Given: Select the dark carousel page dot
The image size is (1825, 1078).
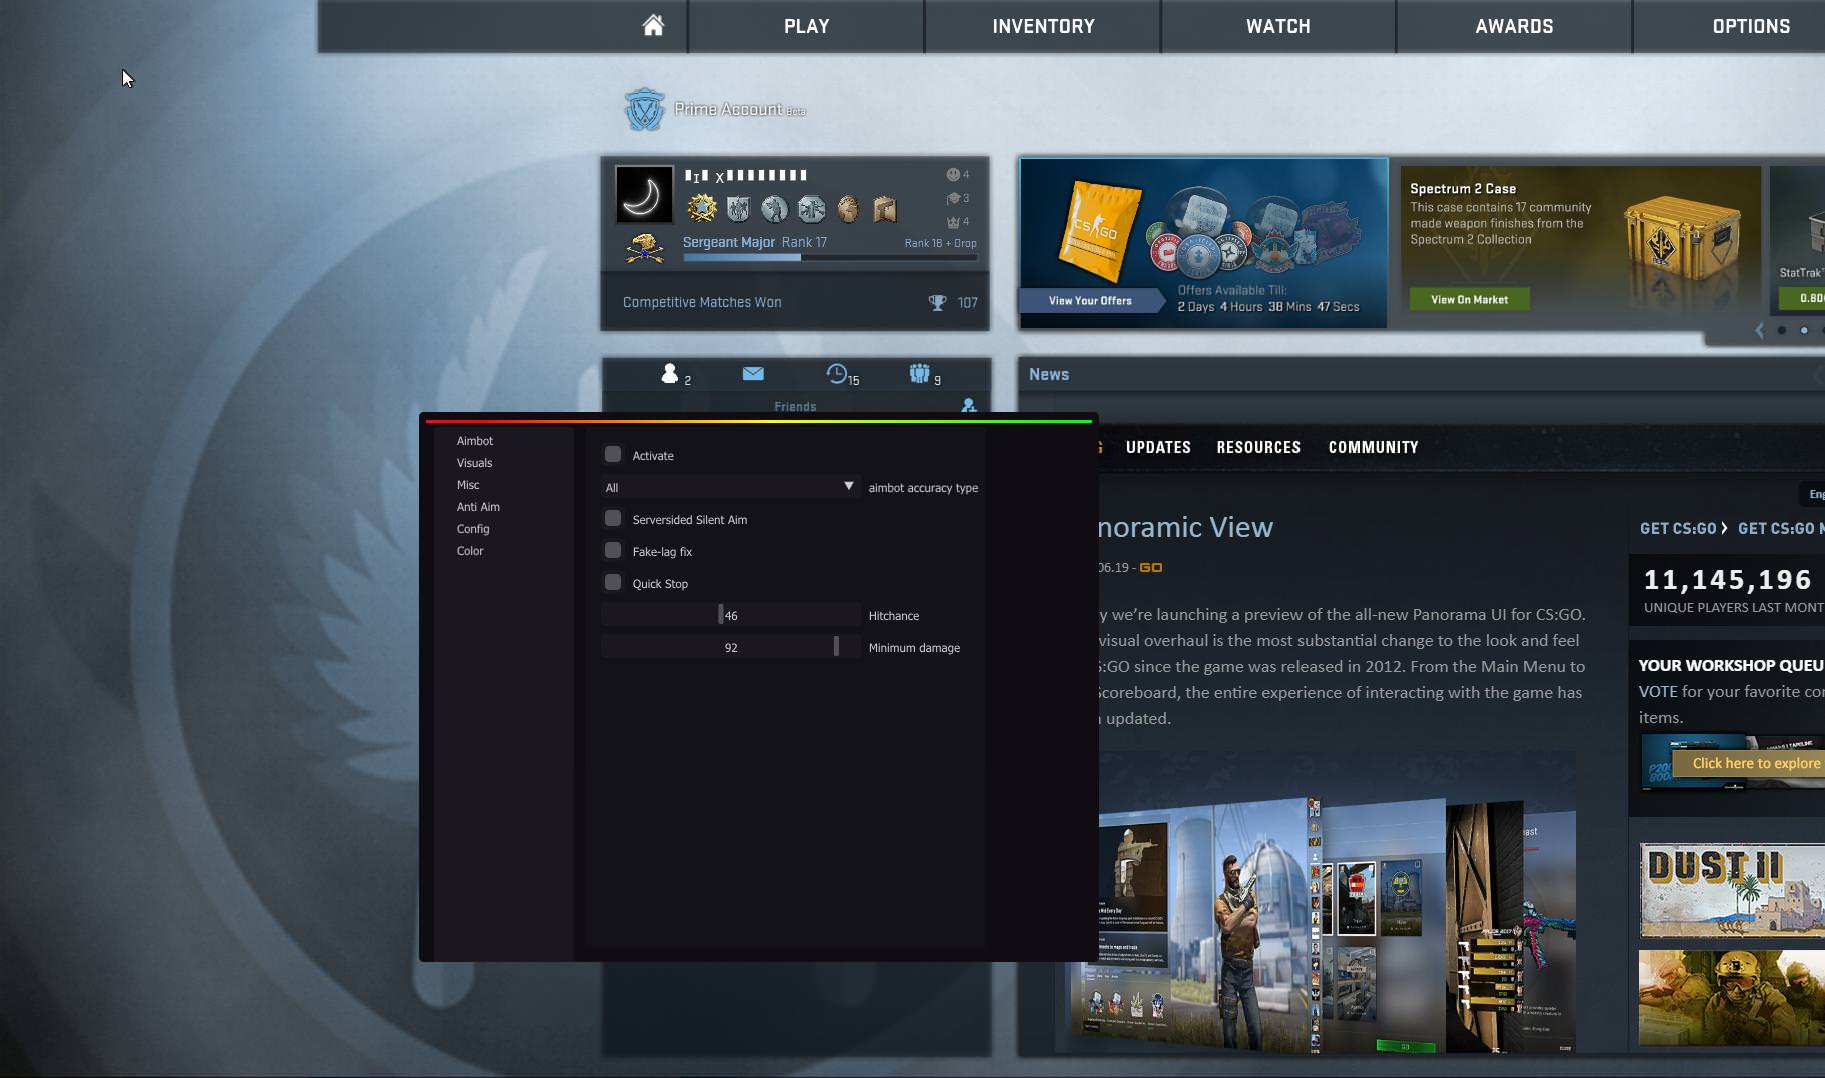Looking at the screenshot, I should (x=1781, y=330).
